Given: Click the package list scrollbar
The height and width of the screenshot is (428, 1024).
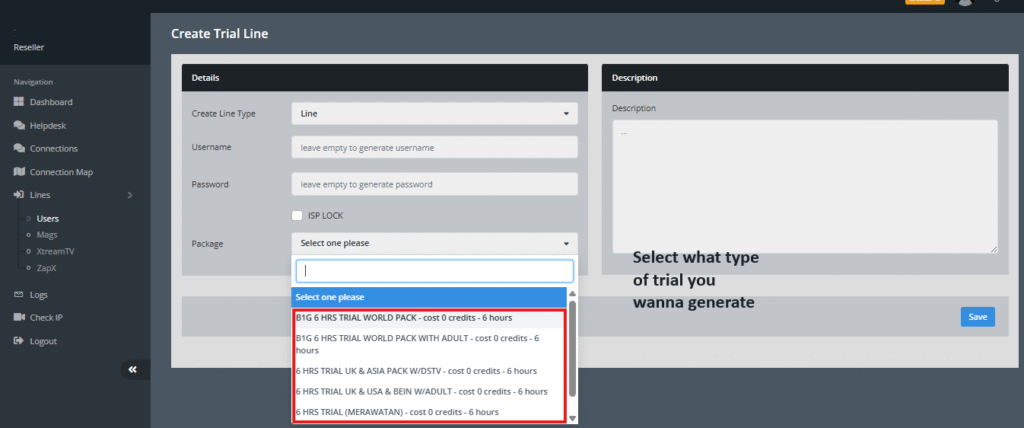Looking at the screenshot, I should click(x=572, y=350).
